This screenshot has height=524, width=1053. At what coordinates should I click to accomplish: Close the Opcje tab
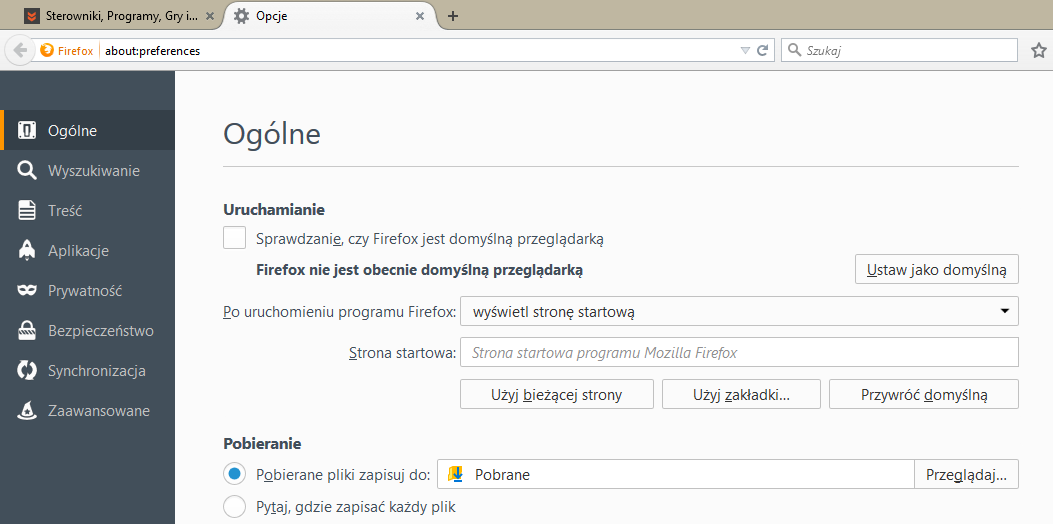pos(420,16)
